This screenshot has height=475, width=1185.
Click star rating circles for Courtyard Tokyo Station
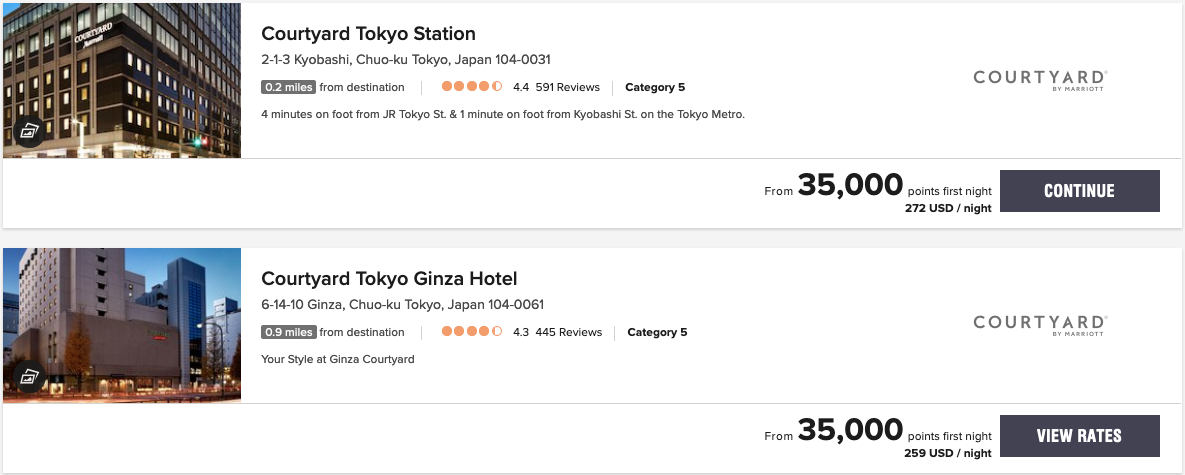472,87
